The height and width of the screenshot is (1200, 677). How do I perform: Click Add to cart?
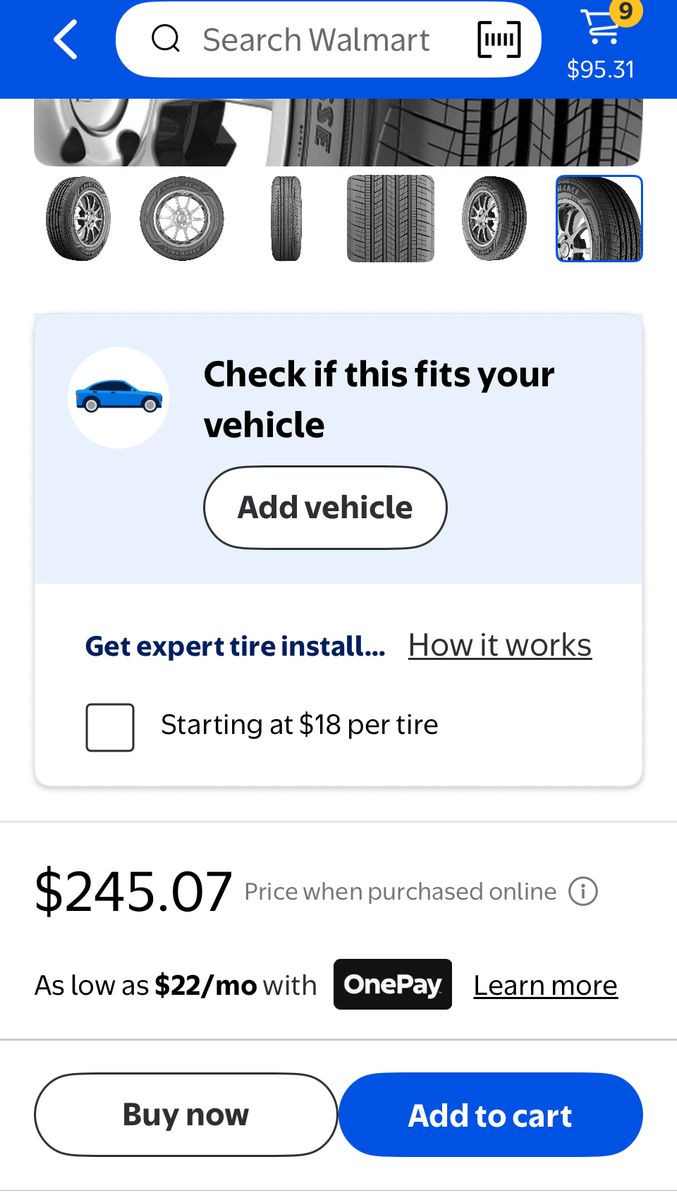pyautogui.click(x=490, y=1115)
